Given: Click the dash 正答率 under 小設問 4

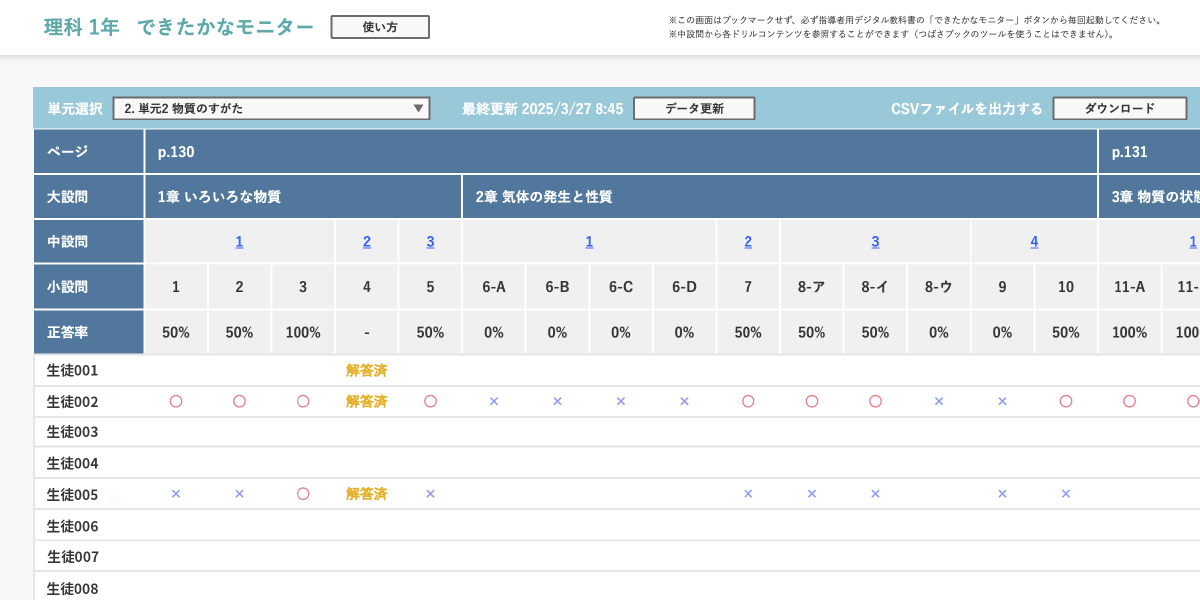Looking at the screenshot, I should pyautogui.click(x=367, y=333).
